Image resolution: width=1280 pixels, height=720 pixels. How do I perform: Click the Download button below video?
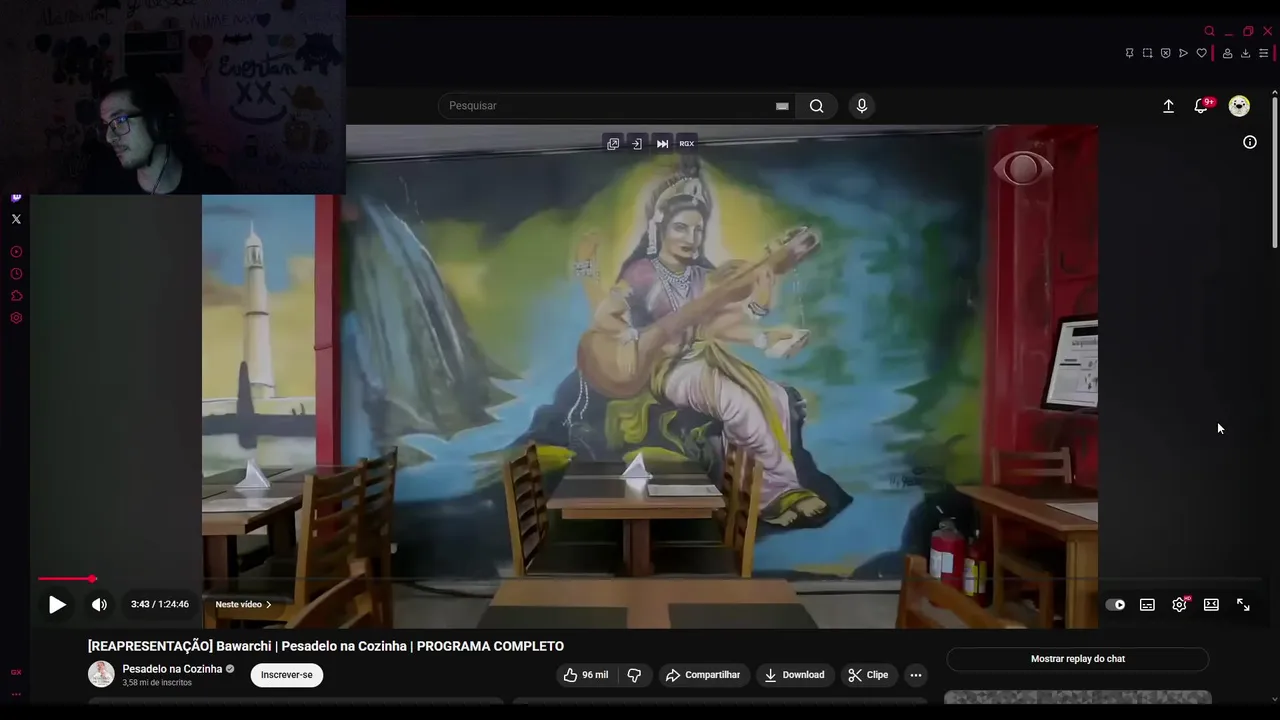pos(794,675)
